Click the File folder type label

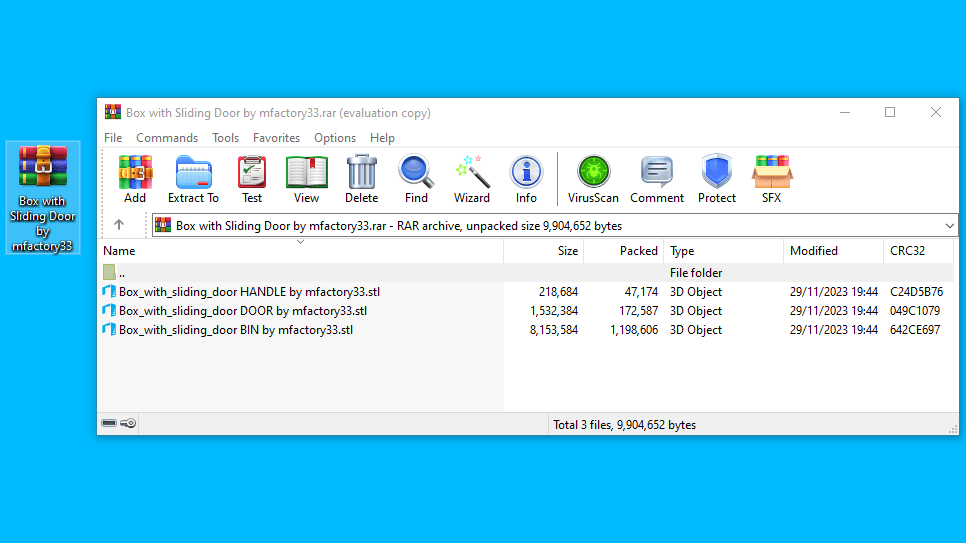[696, 272]
